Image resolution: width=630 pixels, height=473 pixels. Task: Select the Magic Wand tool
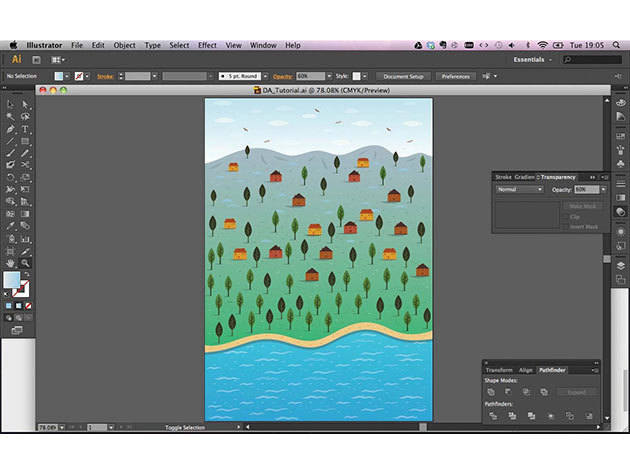click(10, 117)
